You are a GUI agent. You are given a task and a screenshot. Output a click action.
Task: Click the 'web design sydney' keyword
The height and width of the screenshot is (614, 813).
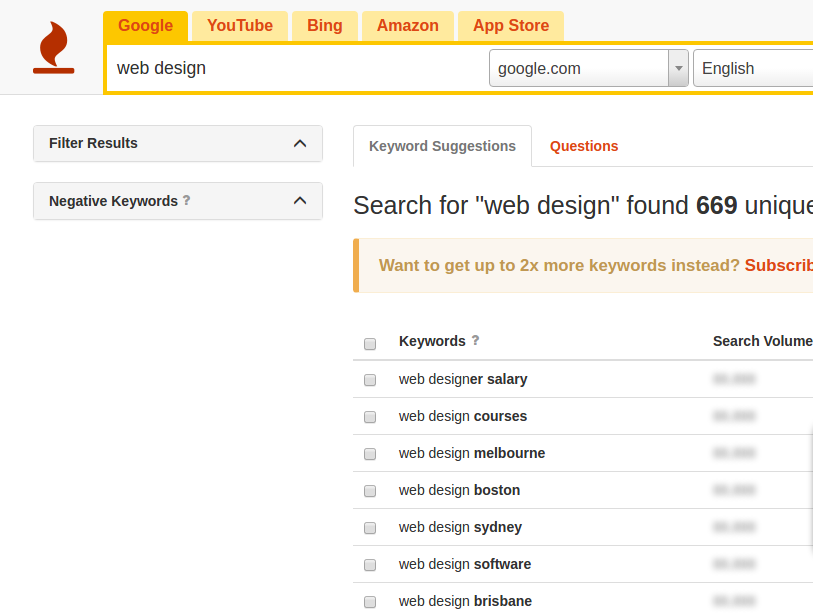460,527
